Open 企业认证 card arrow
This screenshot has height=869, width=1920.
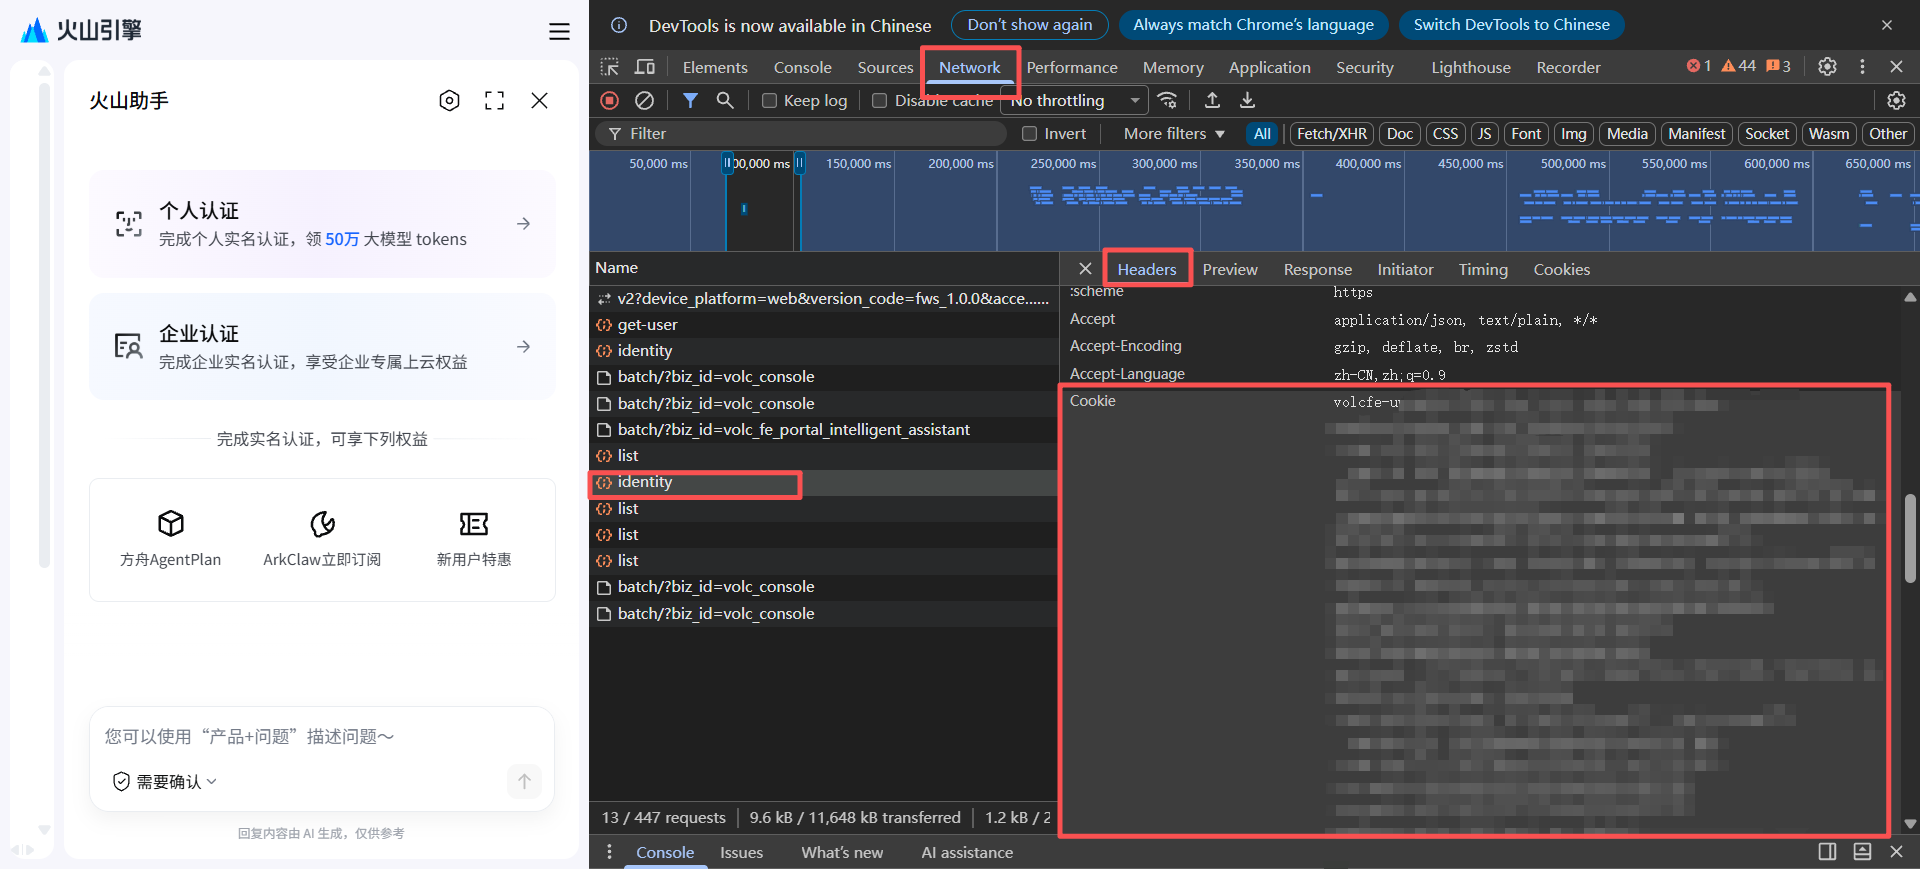click(x=523, y=347)
